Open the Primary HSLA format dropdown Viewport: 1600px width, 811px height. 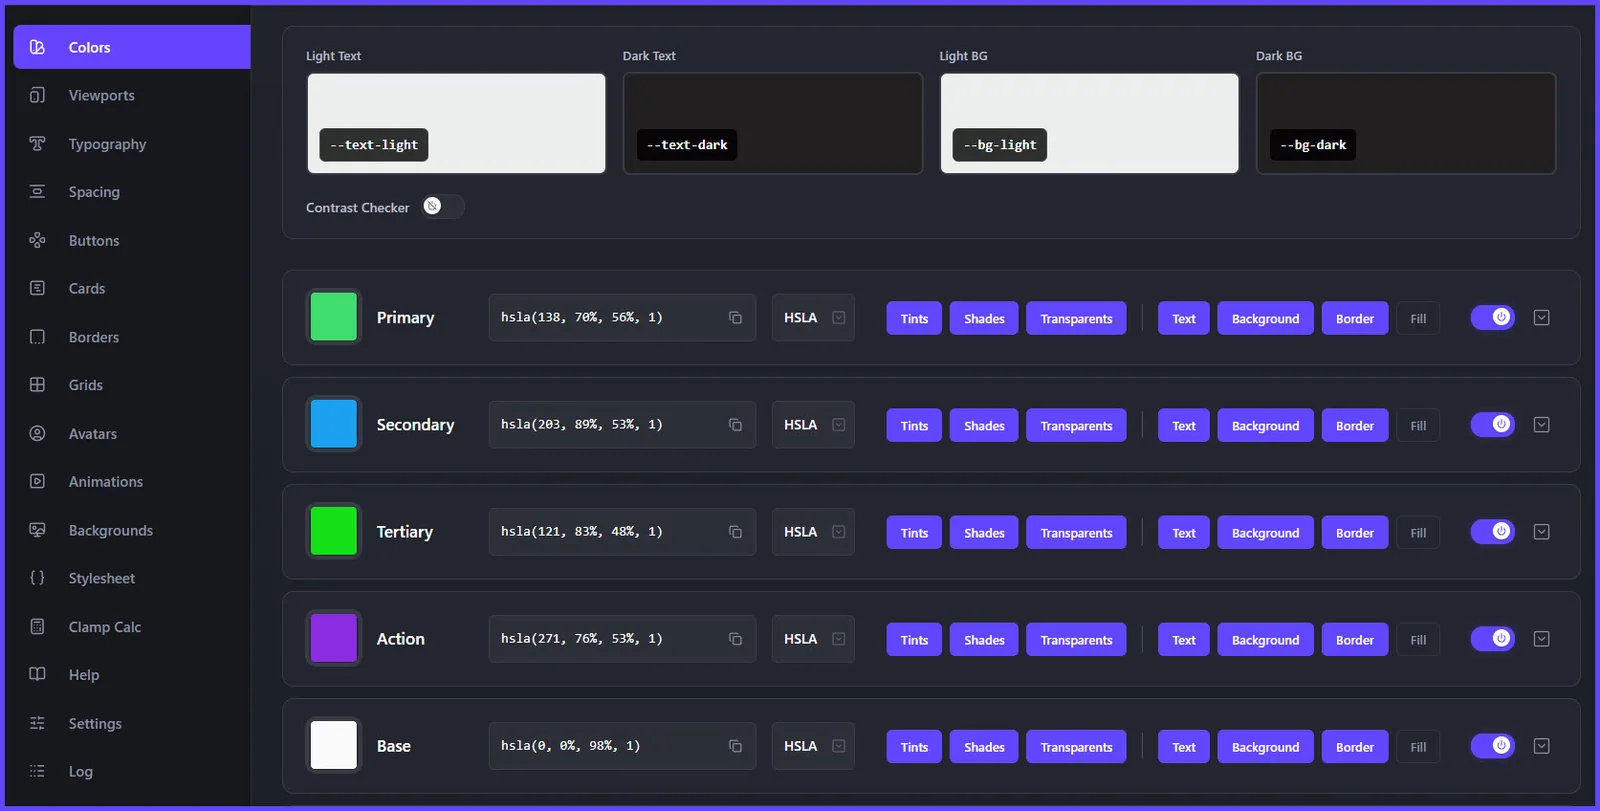(813, 318)
